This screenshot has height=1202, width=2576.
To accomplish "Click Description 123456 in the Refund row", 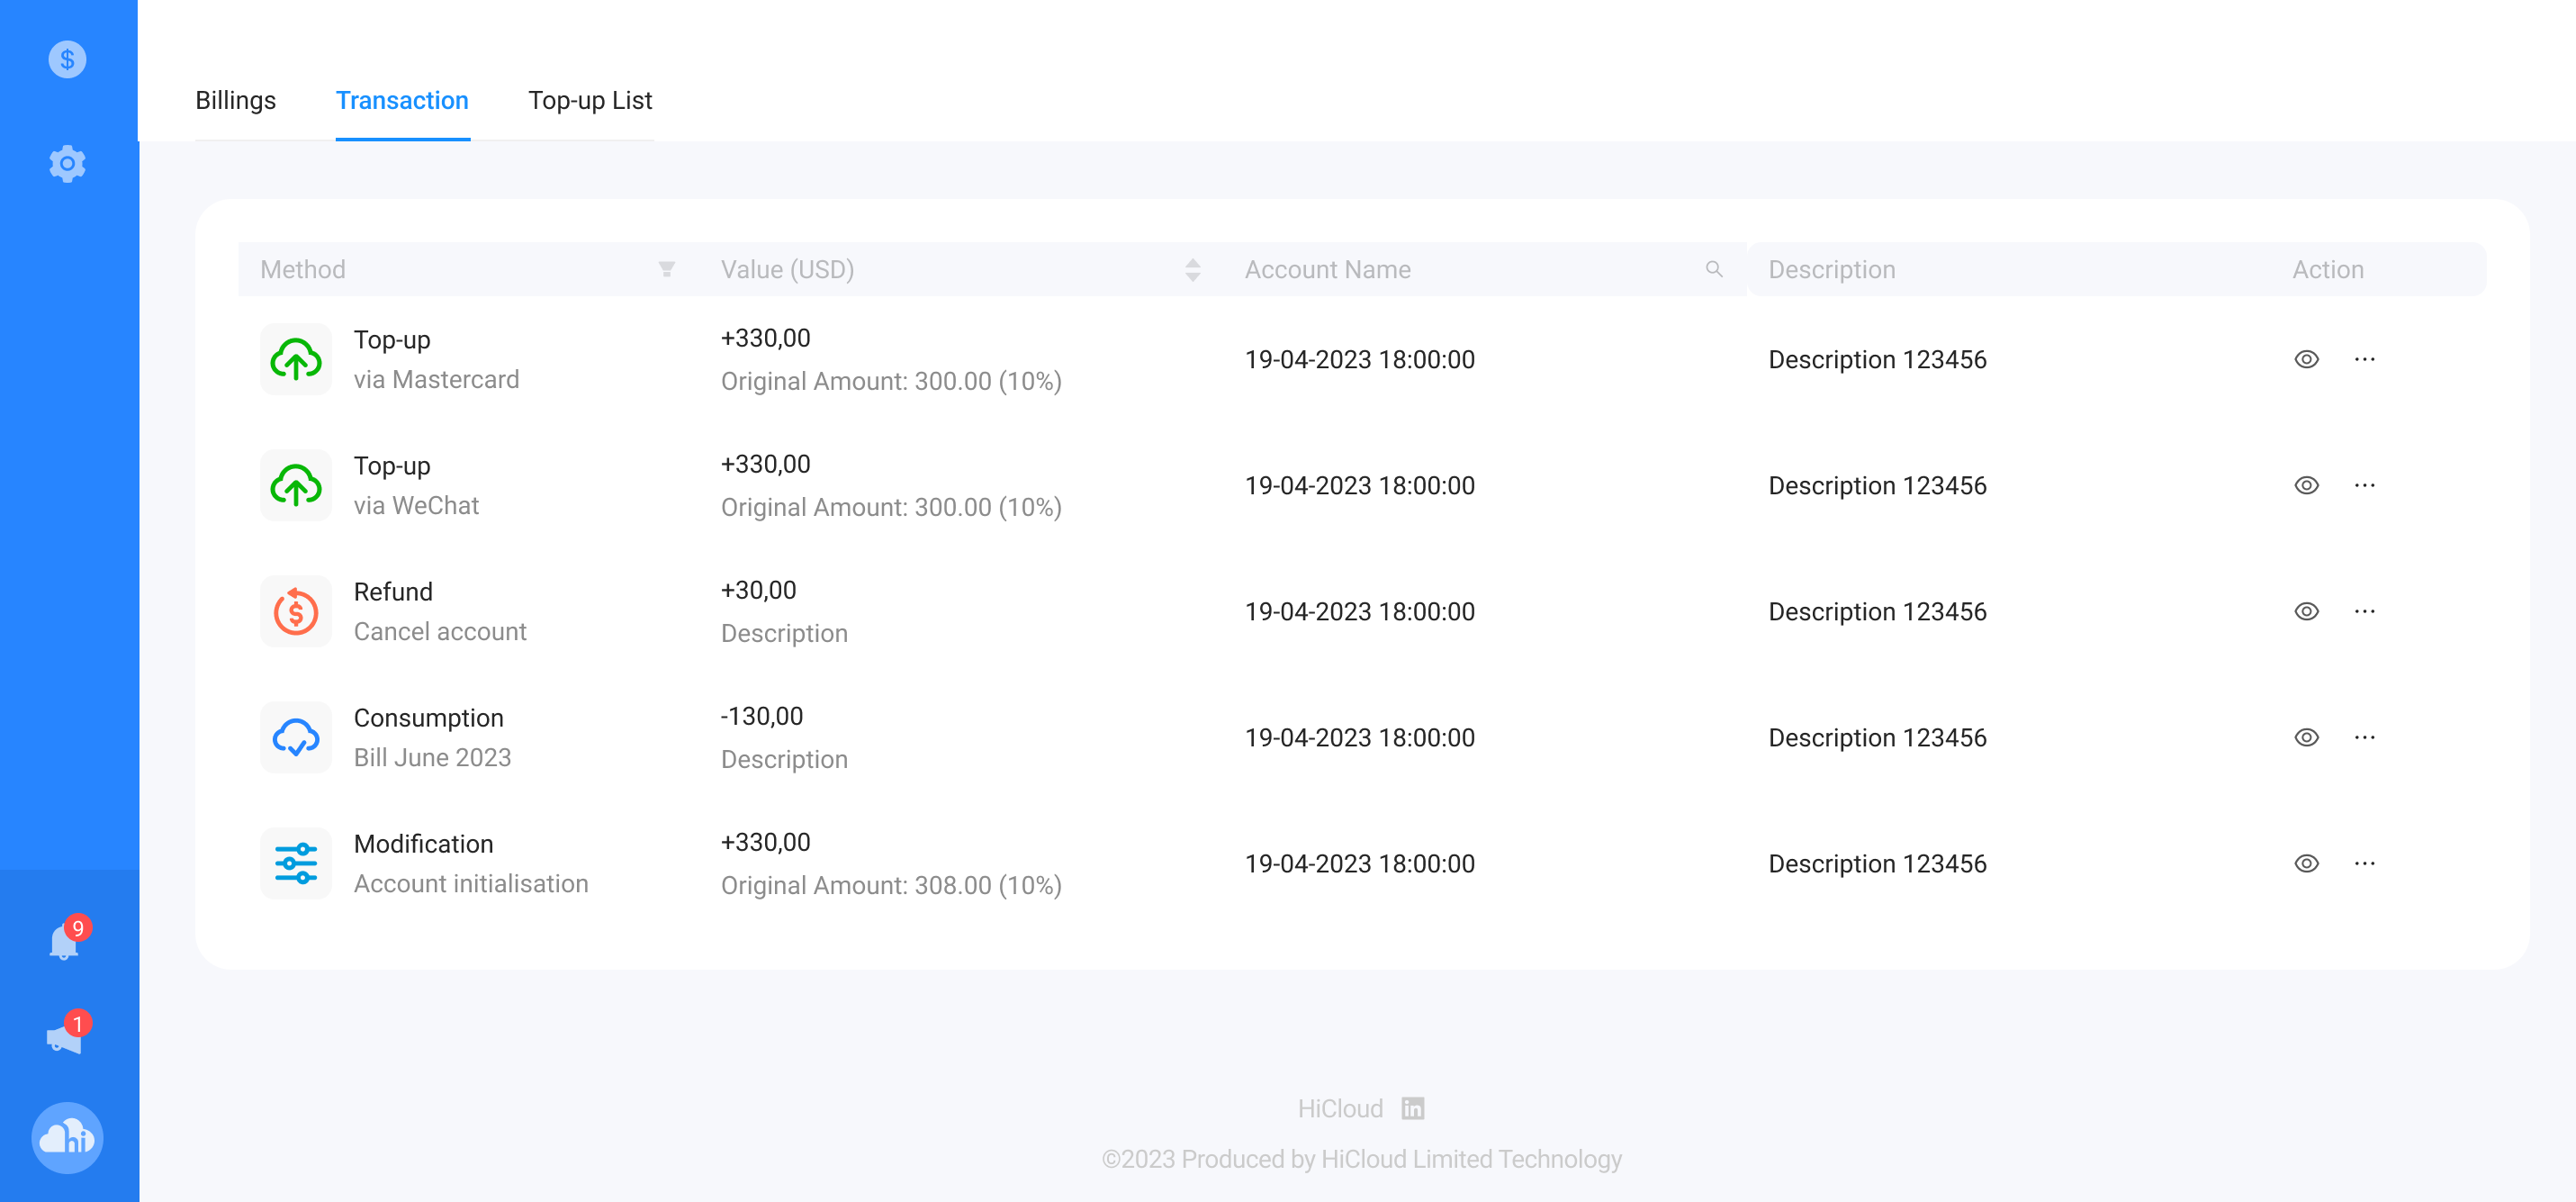I will coord(1877,611).
